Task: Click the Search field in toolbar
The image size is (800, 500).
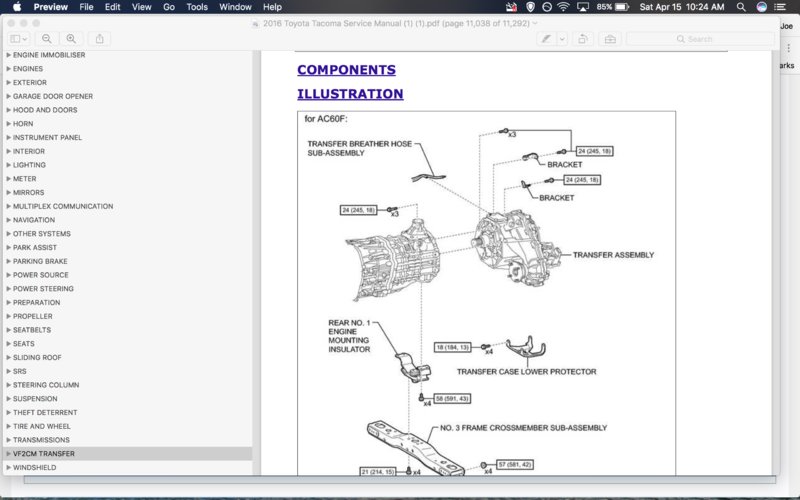Action: click(x=700, y=39)
